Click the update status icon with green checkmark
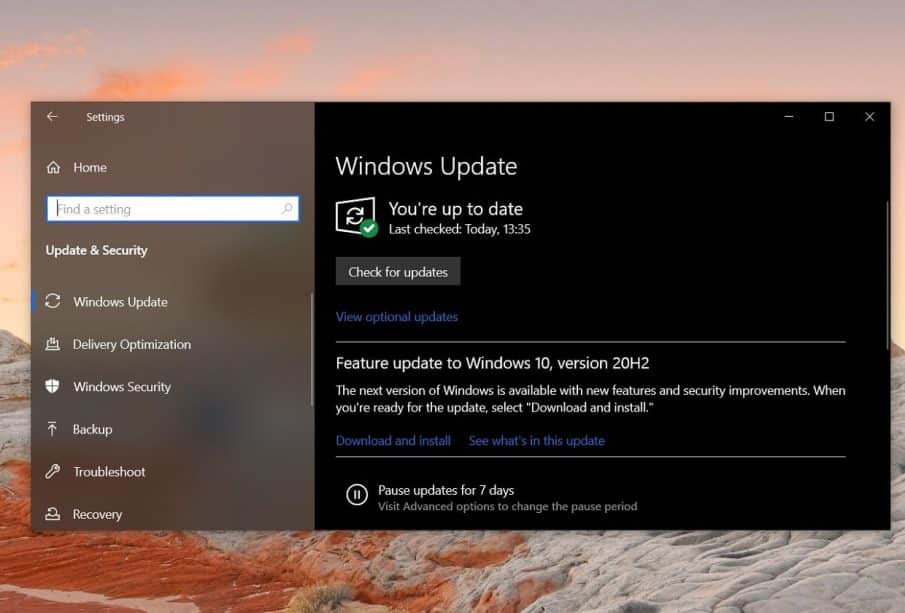Viewport: 905px width, 613px height. click(356, 217)
